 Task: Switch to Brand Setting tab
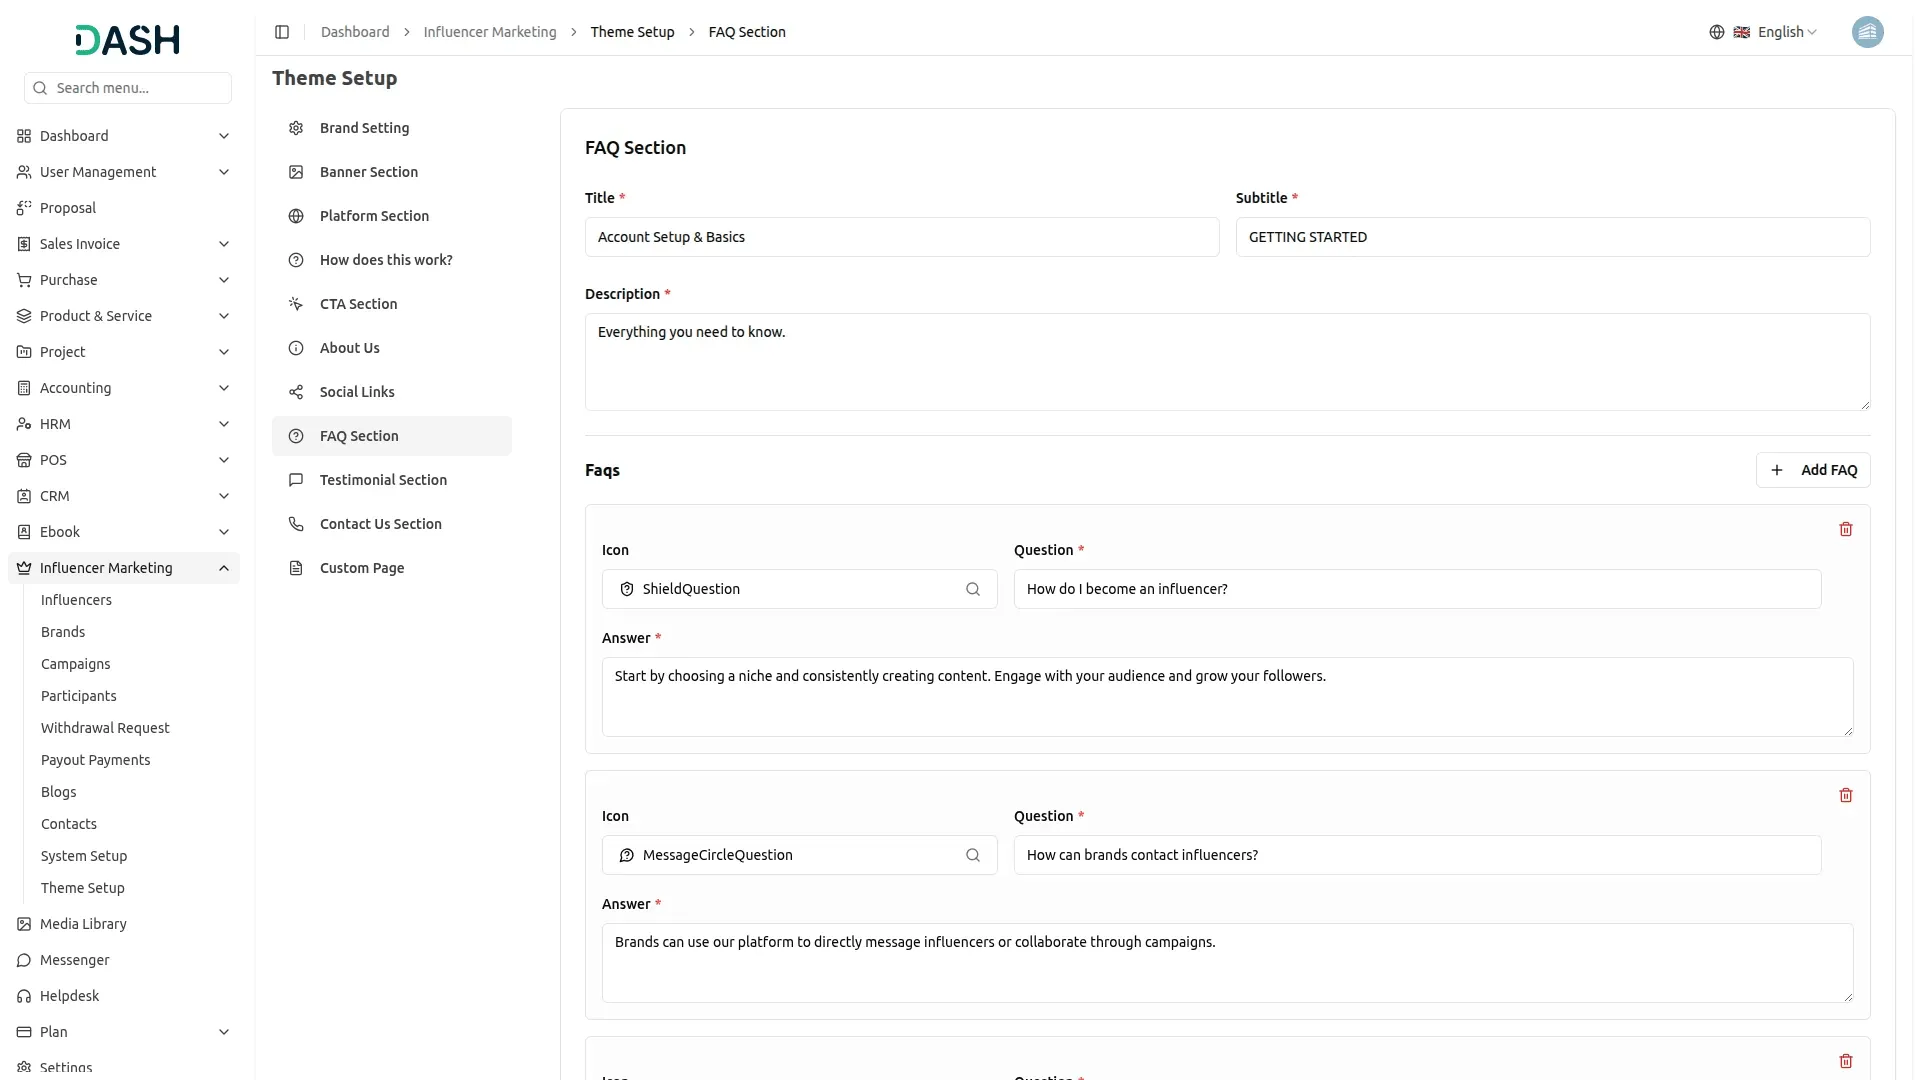point(364,128)
